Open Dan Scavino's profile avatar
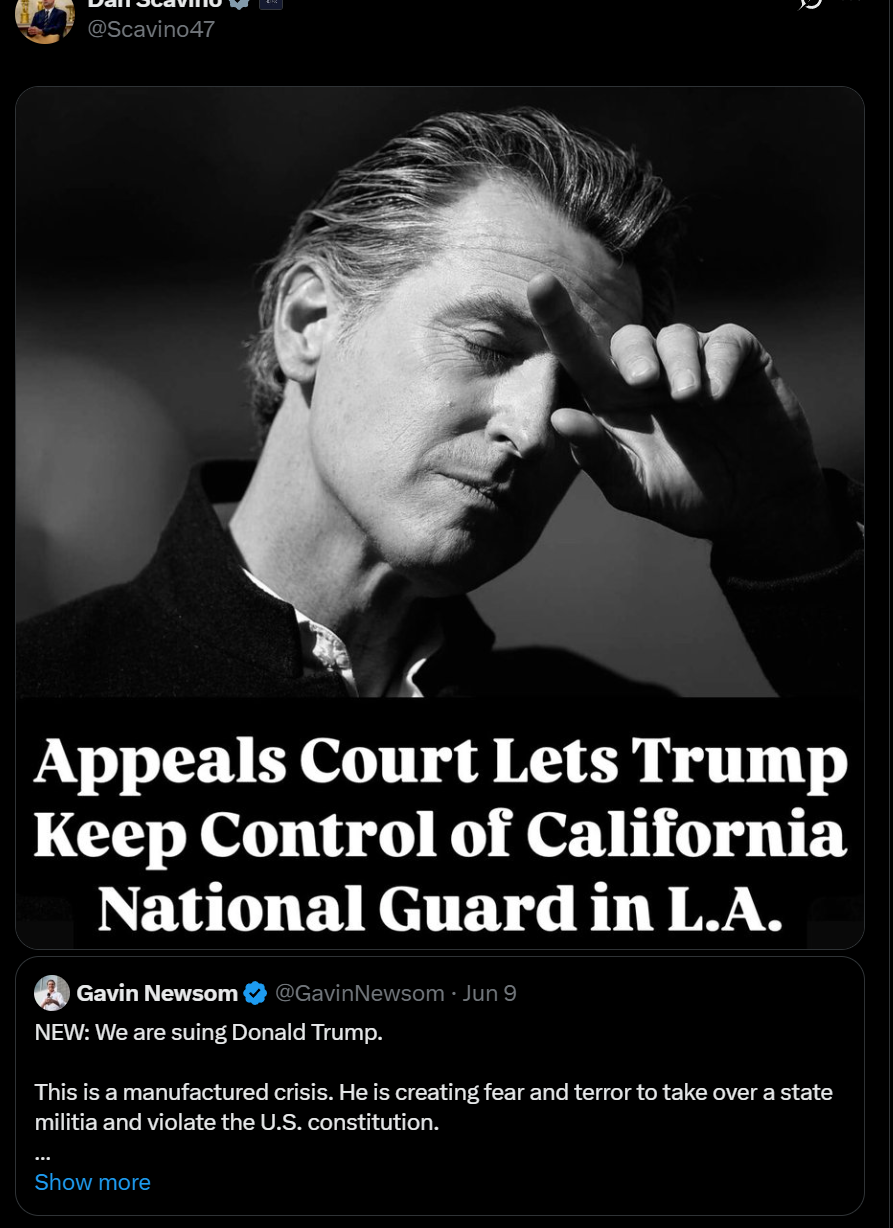Viewport: 893px width, 1228px height. [x=45, y=18]
